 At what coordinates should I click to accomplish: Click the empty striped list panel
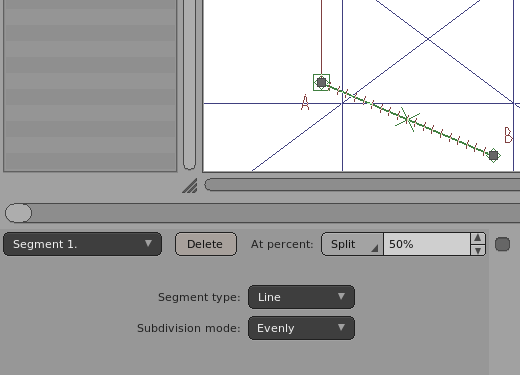pyautogui.click(x=90, y=85)
